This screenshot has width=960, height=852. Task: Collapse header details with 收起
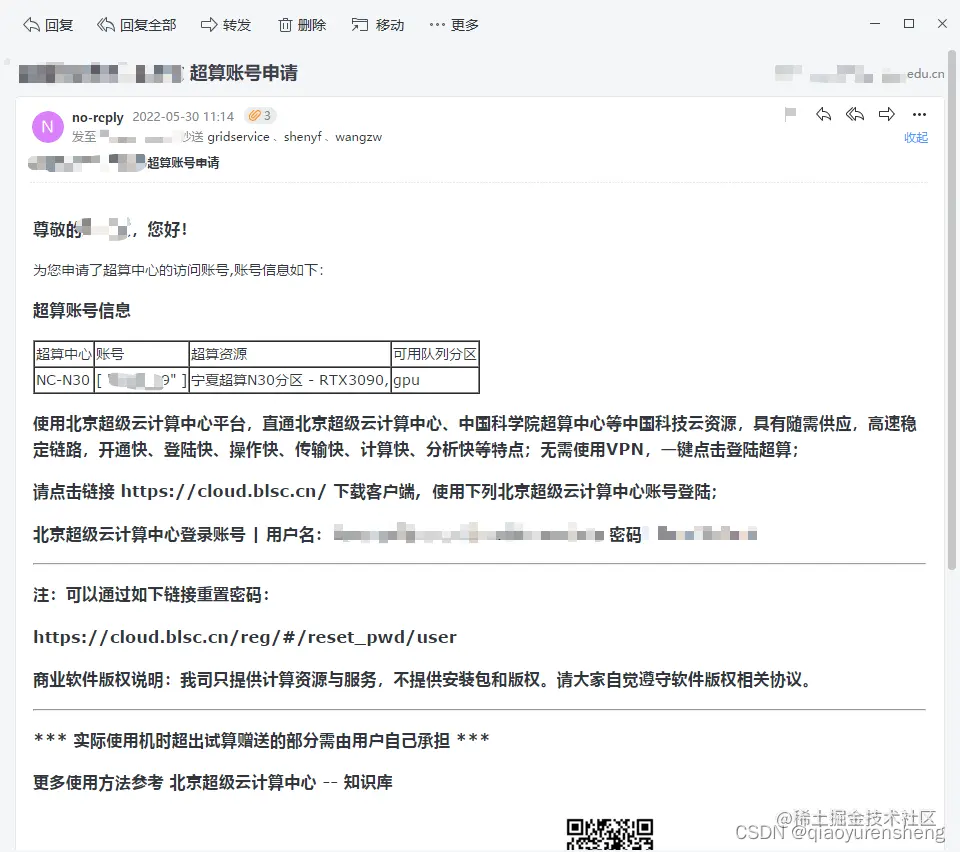tap(916, 138)
